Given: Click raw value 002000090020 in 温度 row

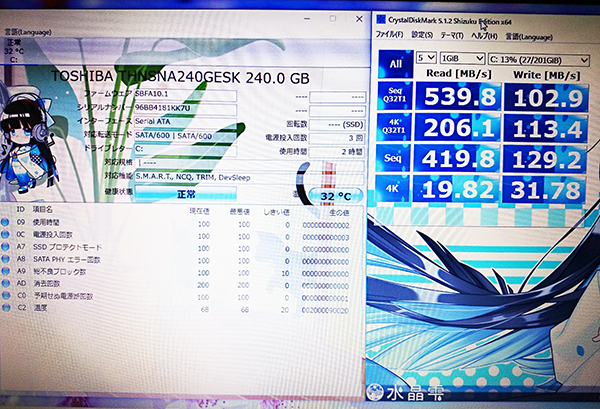Looking at the screenshot, I should point(325,311).
